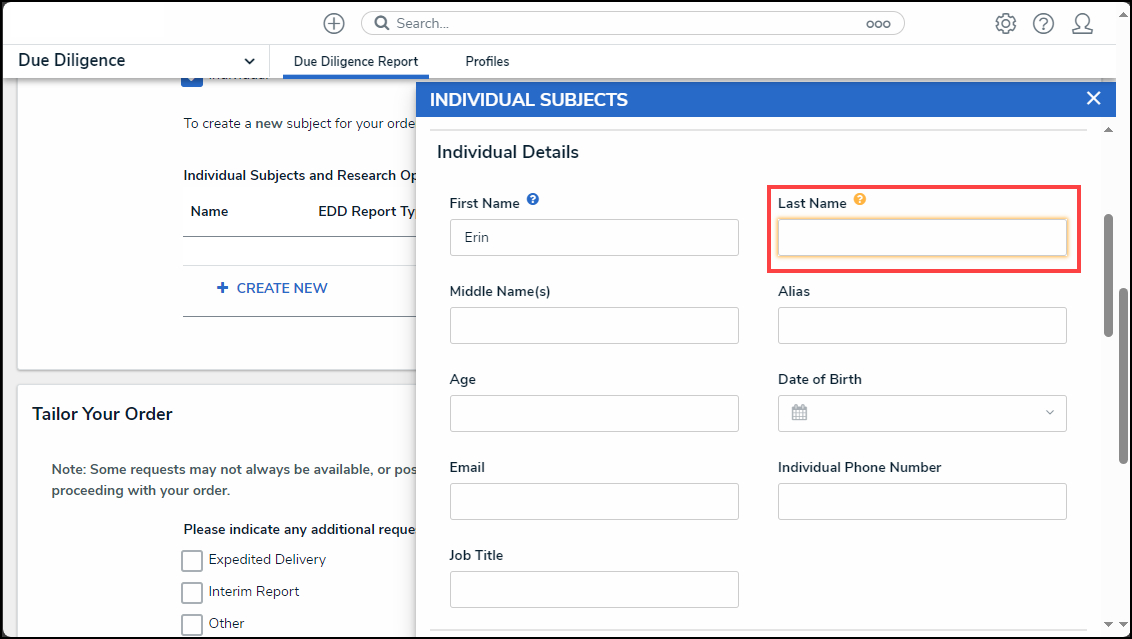
Task: Close the Individual Subjects panel
Action: tap(1094, 98)
